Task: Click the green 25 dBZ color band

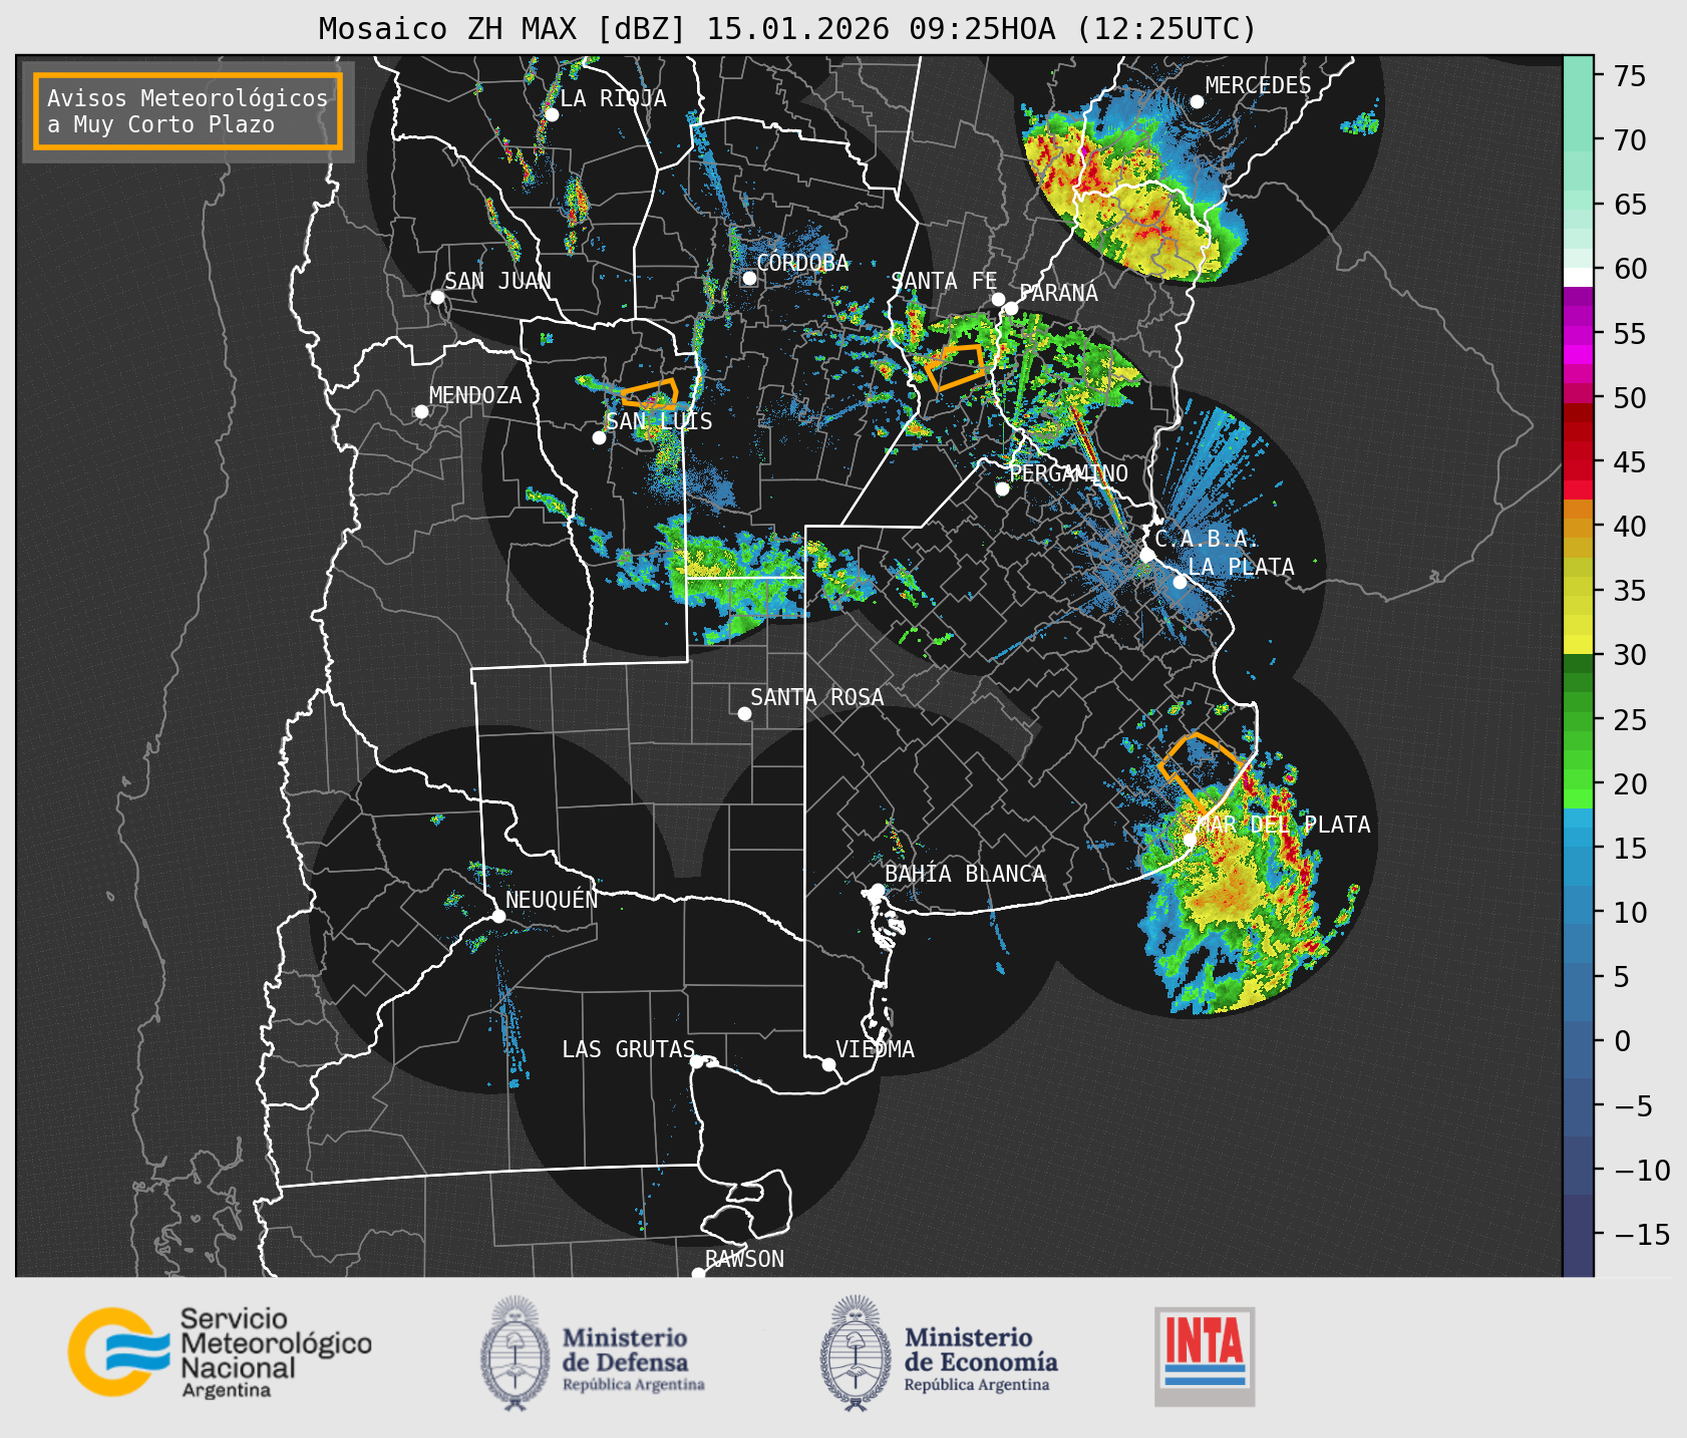Action: (x=1578, y=720)
